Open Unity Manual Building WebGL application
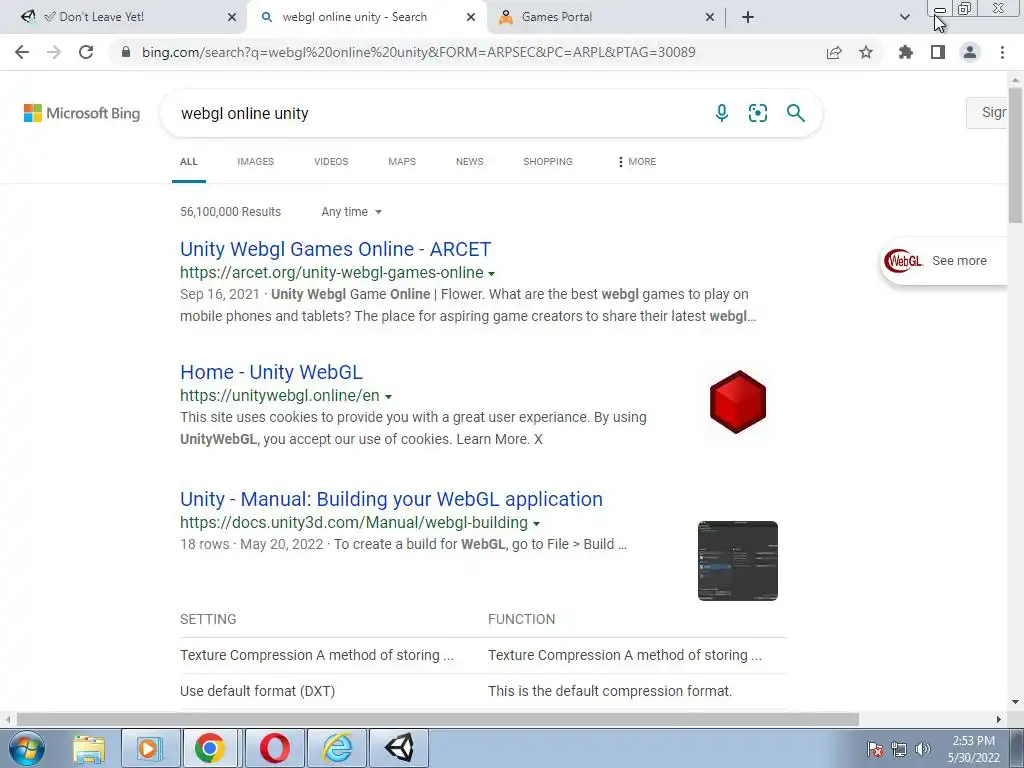This screenshot has width=1024, height=768. tap(391, 499)
